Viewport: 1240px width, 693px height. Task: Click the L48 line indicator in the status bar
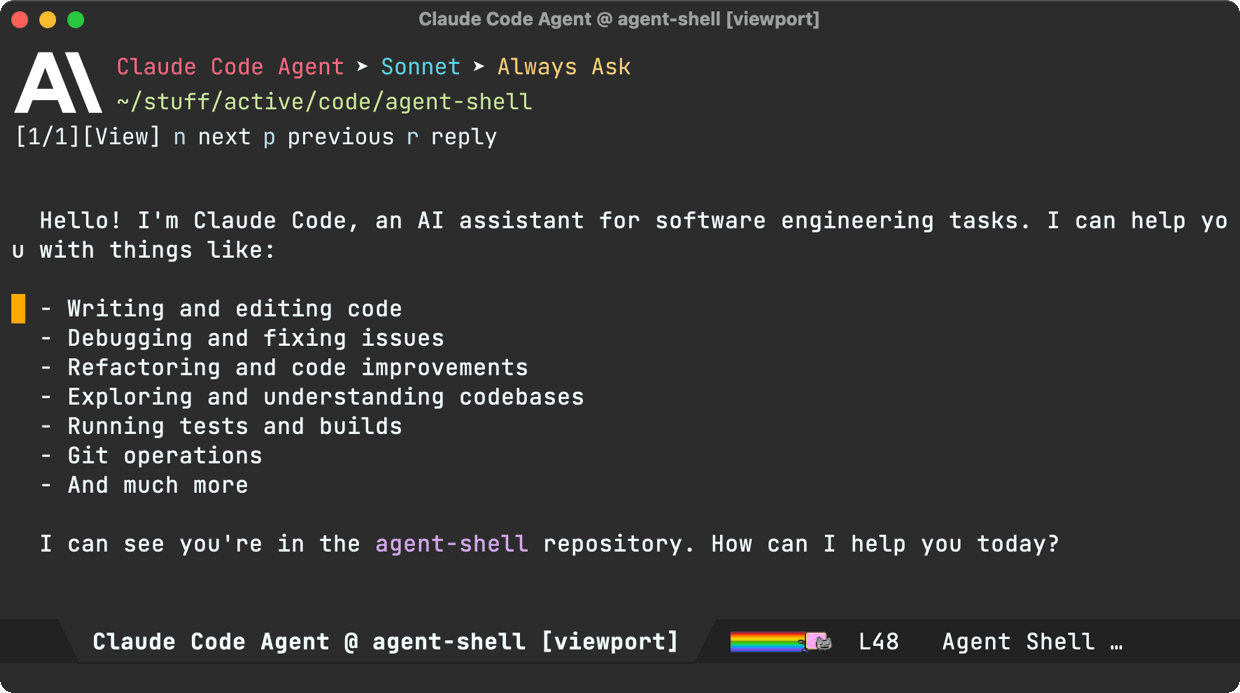click(879, 641)
